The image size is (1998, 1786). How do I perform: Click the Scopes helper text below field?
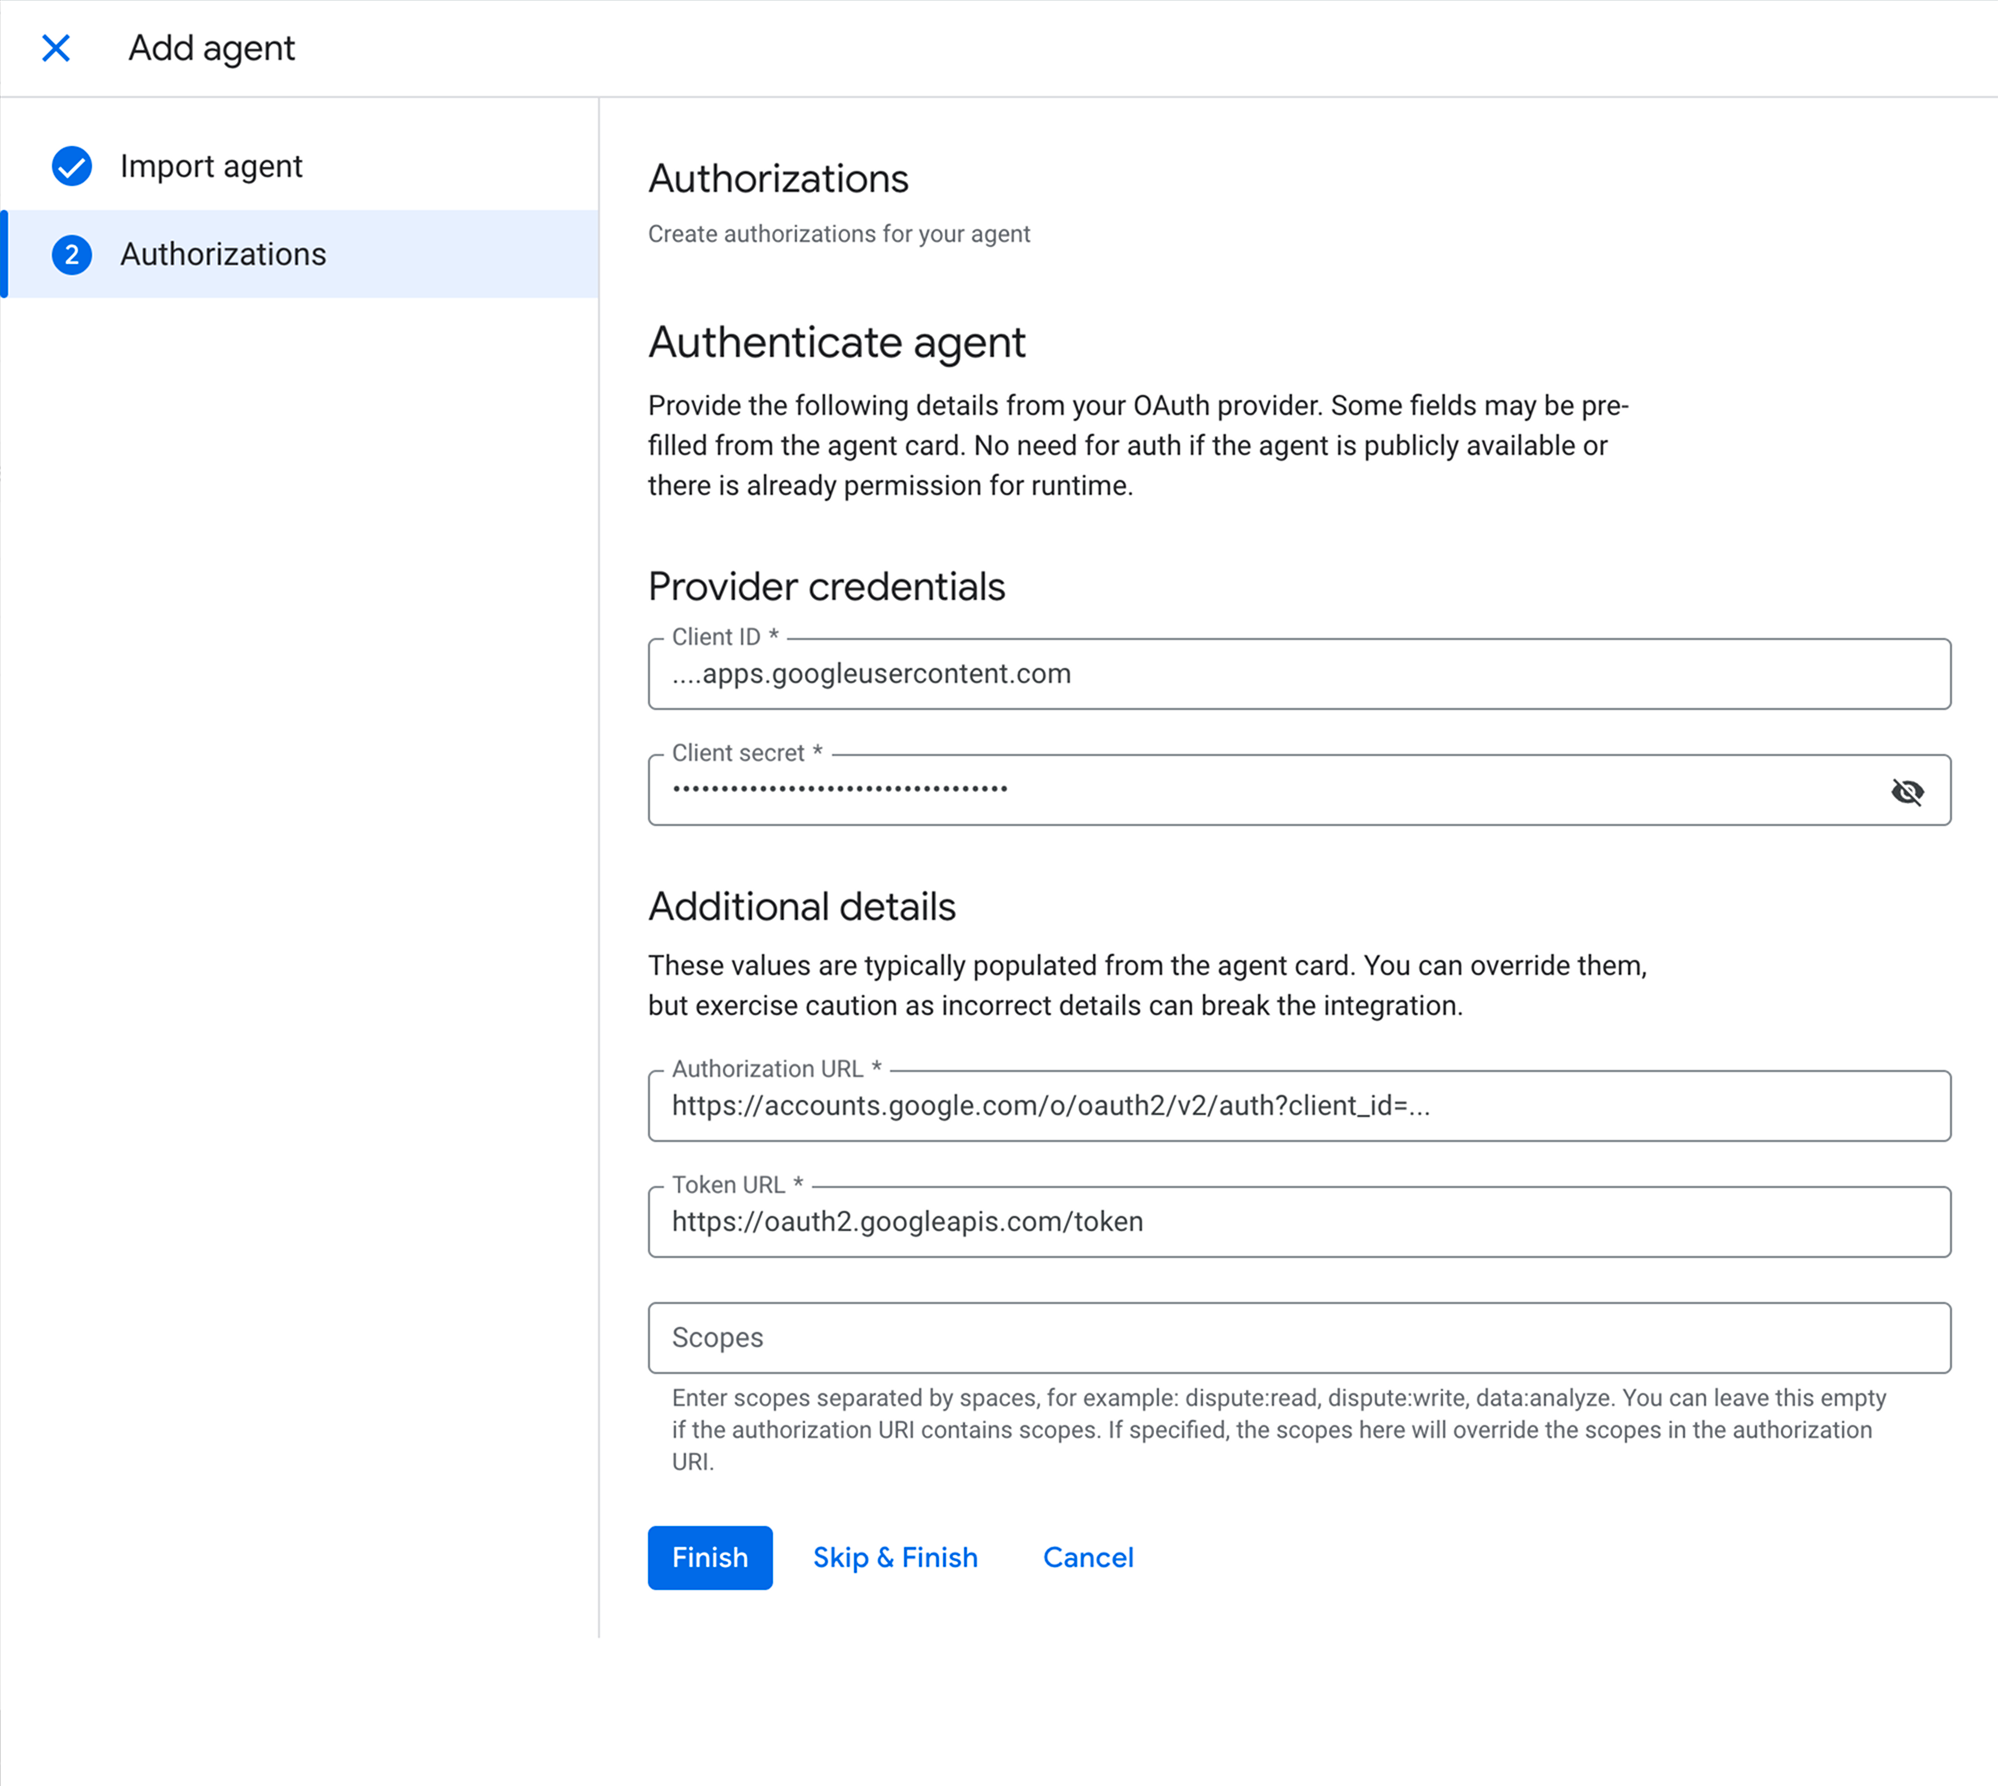(x=1278, y=1429)
